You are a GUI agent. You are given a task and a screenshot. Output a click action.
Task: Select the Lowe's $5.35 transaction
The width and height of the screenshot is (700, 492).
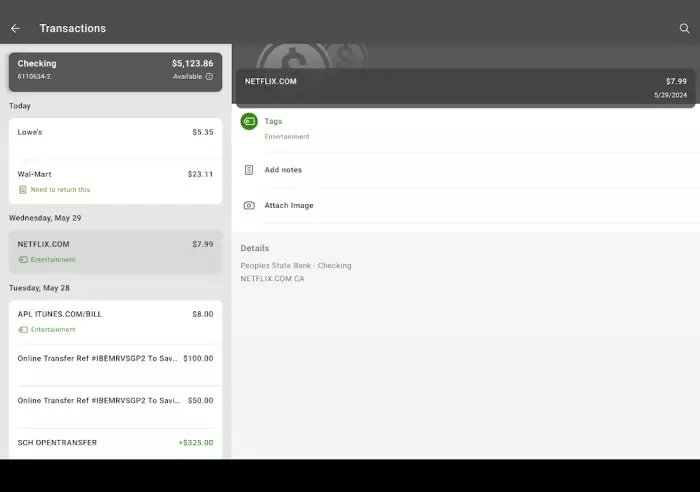point(115,139)
